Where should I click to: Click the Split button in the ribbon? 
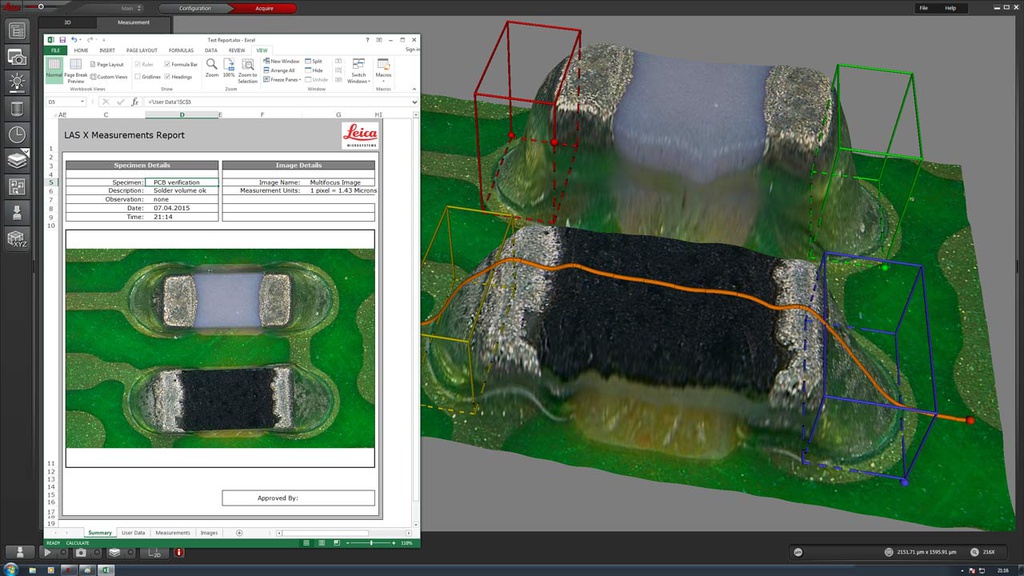pyautogui.click(x=313, y=61)
